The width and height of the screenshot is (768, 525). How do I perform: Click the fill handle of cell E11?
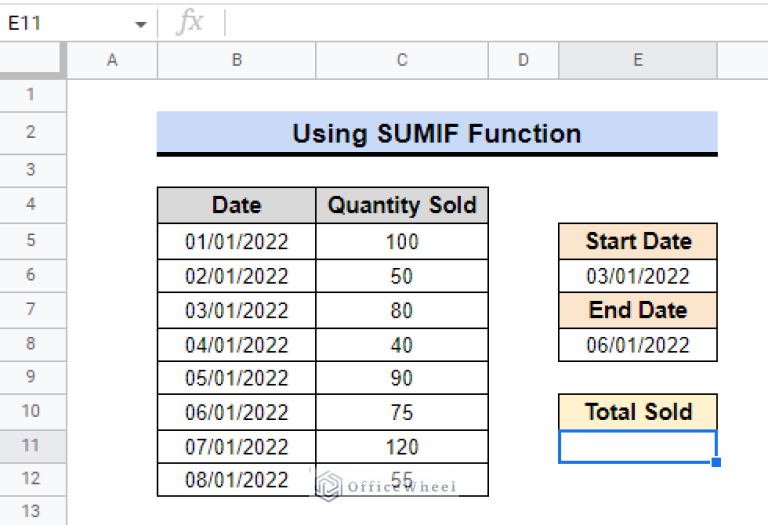(716, 462)
